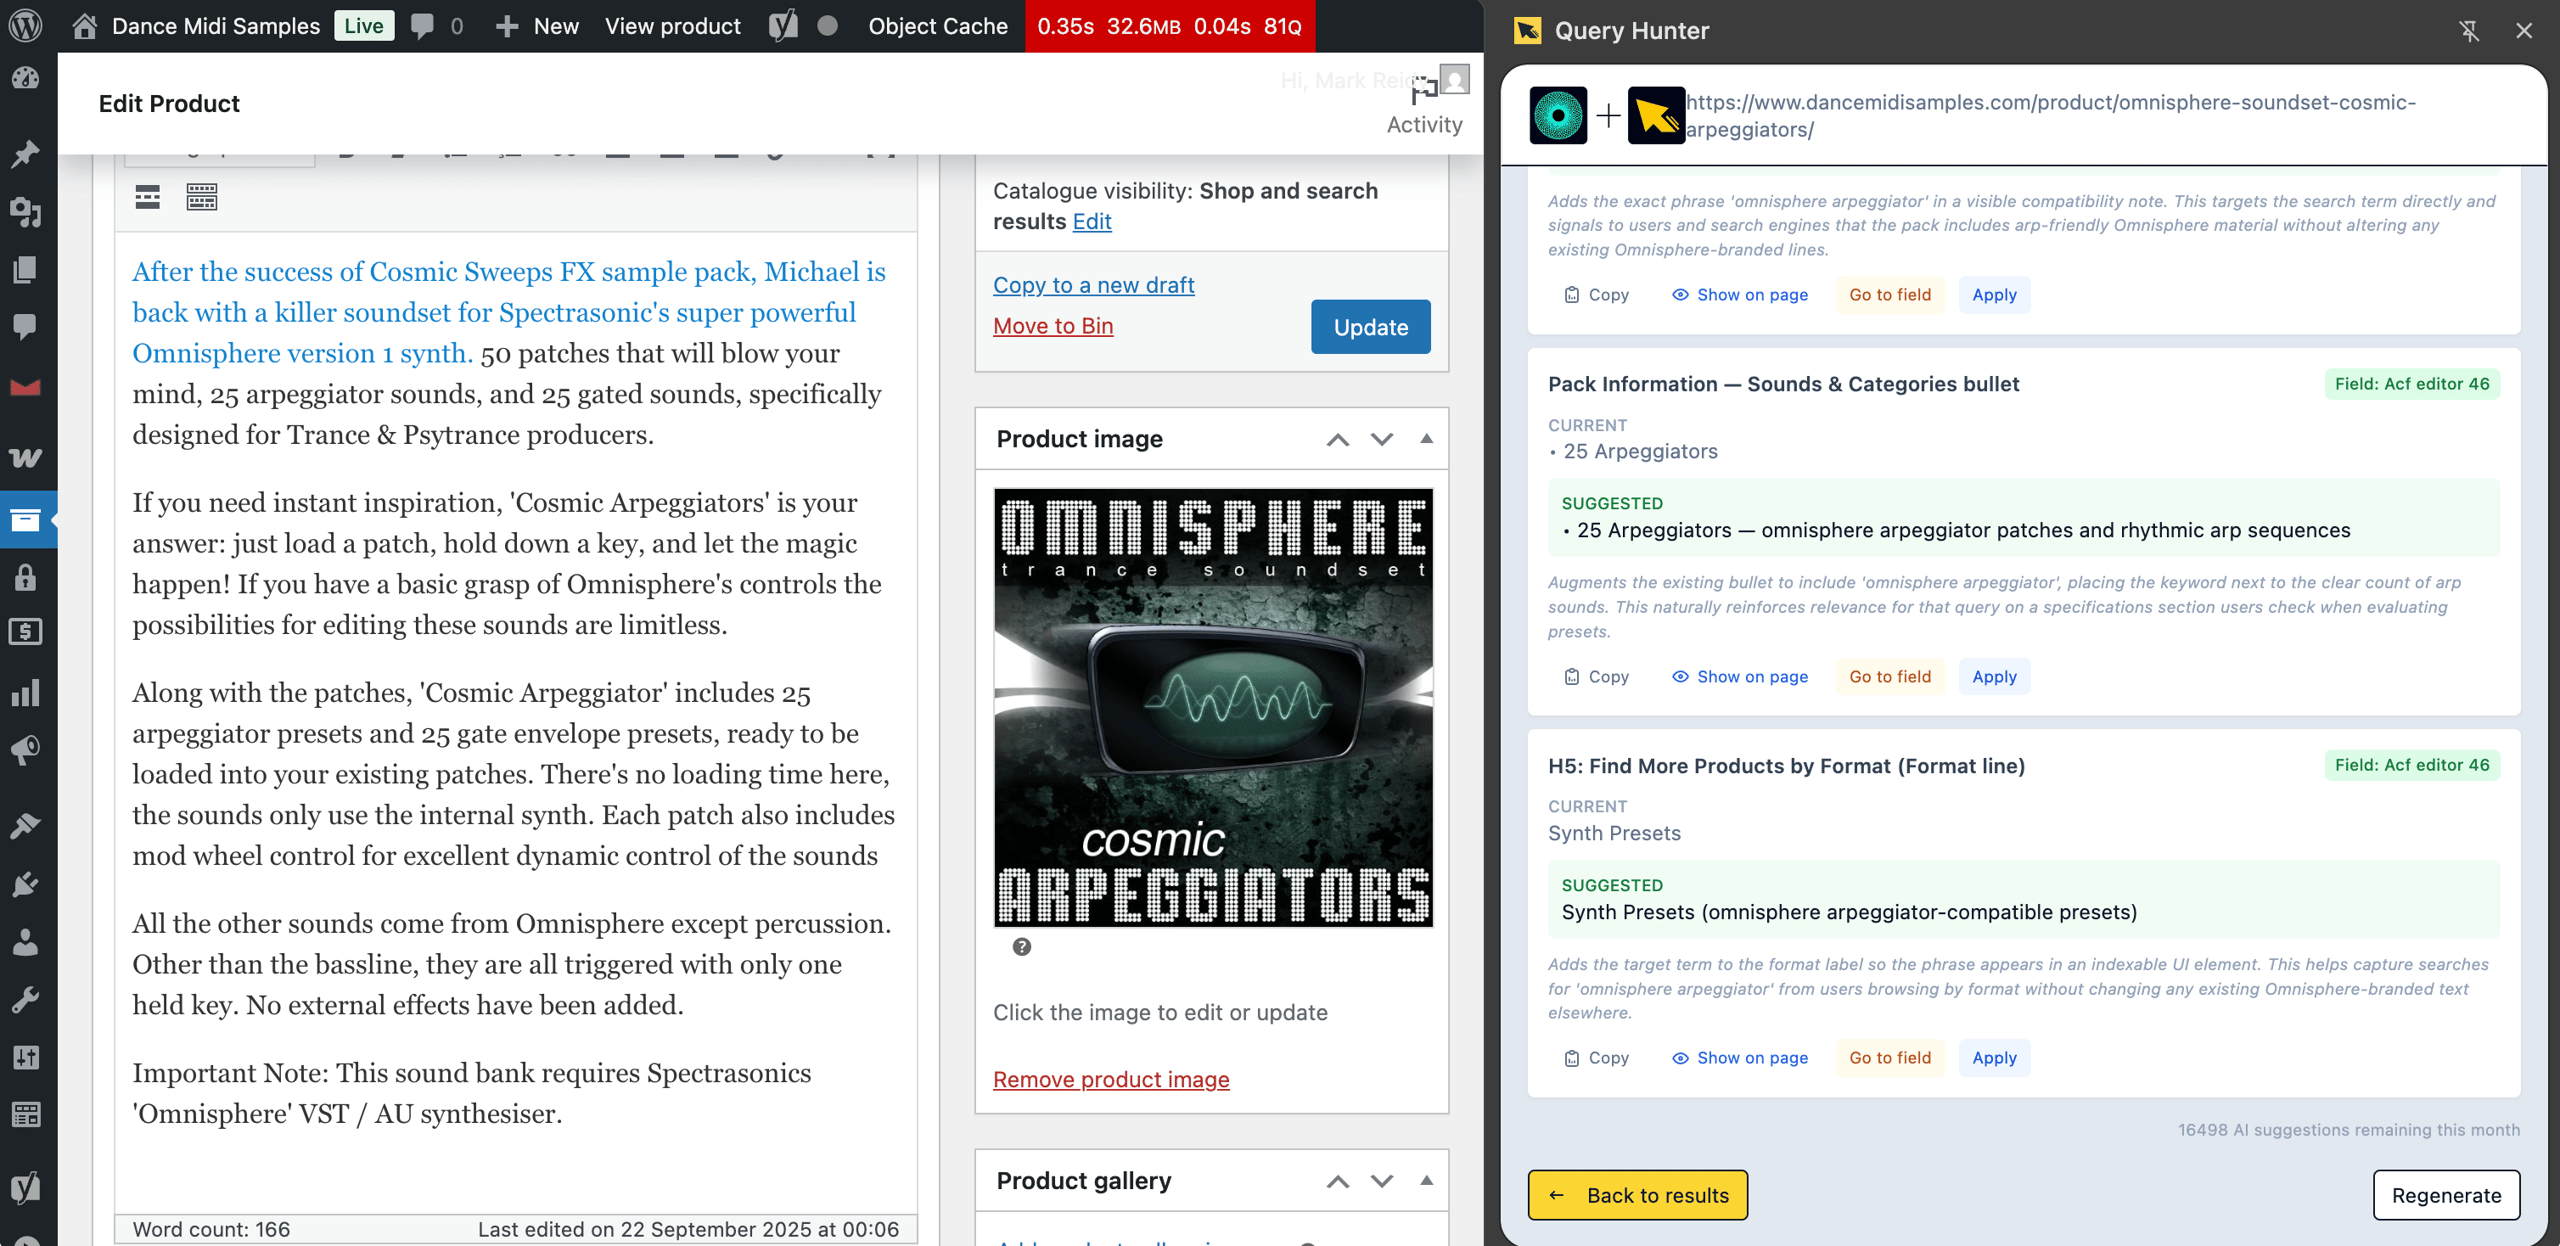Open the Analytics sidebar icon
Viewport: 2560px width, 1246px height.
(27, 691)
